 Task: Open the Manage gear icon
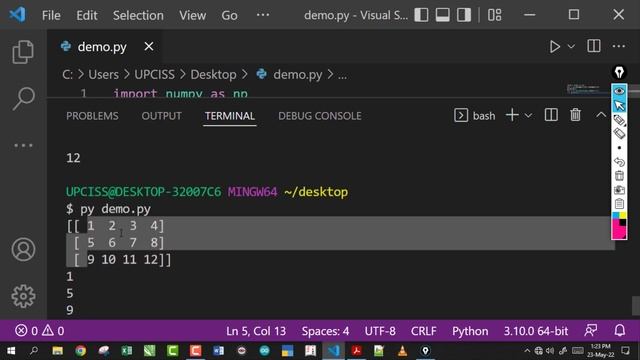(23, 296)
